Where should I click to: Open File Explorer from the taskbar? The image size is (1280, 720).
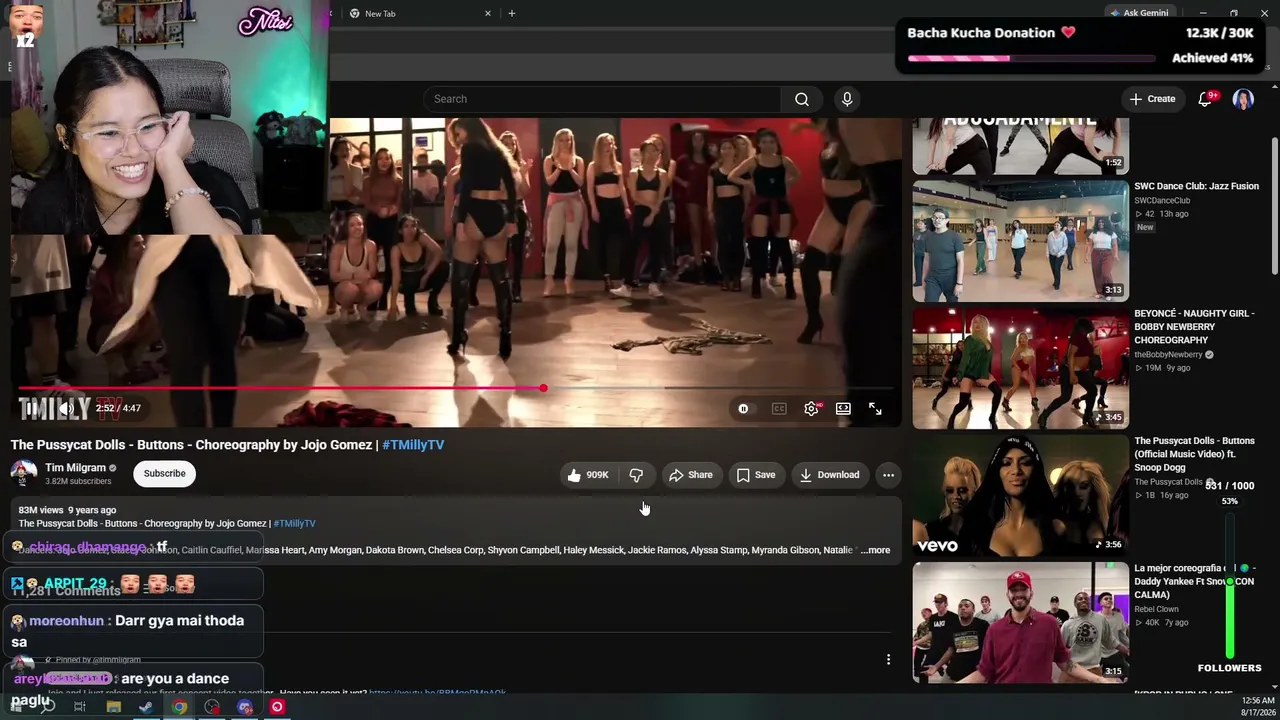[113, 707]
